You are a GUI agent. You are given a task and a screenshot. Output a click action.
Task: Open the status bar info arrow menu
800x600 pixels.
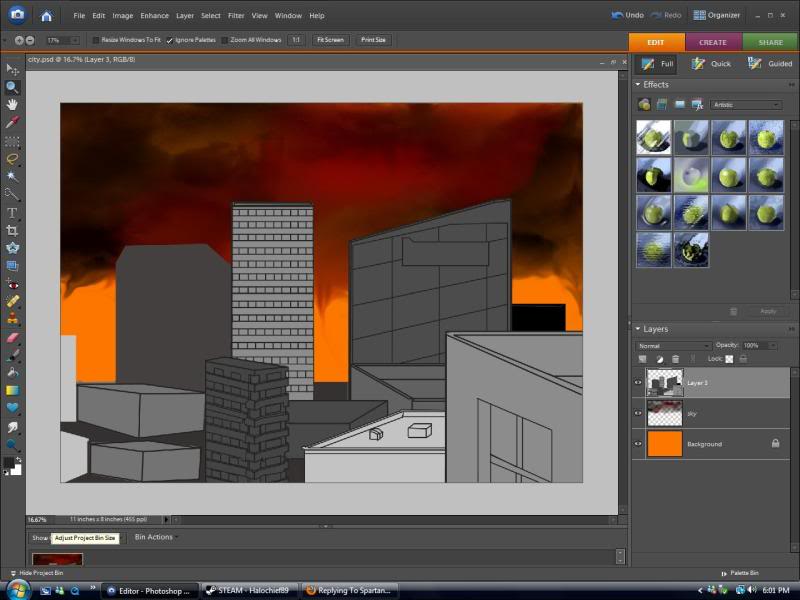coord(166,519)
